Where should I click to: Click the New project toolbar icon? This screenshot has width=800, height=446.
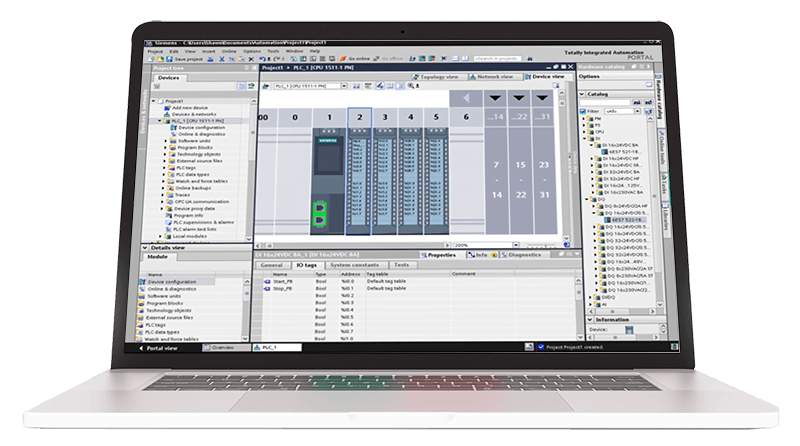click(x=151, y=59)
